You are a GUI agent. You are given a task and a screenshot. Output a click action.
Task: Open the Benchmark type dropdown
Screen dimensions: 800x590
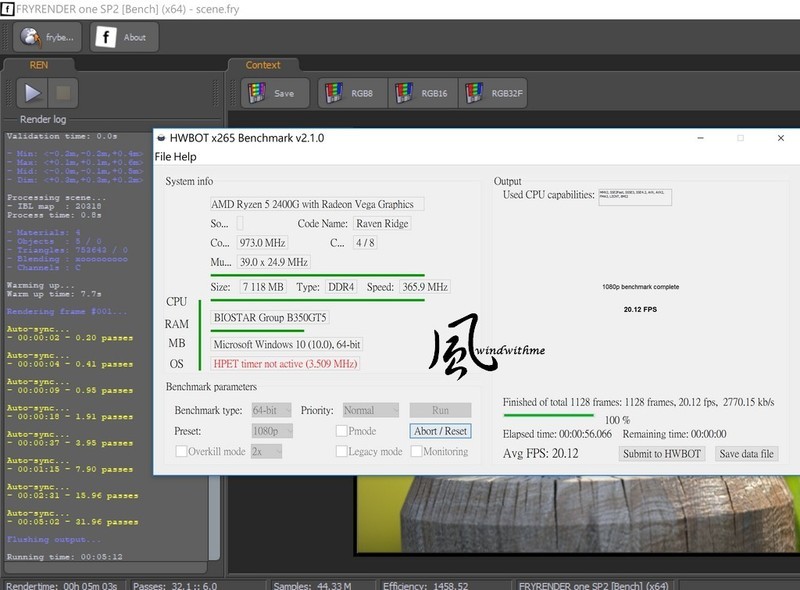coord(270,408)
